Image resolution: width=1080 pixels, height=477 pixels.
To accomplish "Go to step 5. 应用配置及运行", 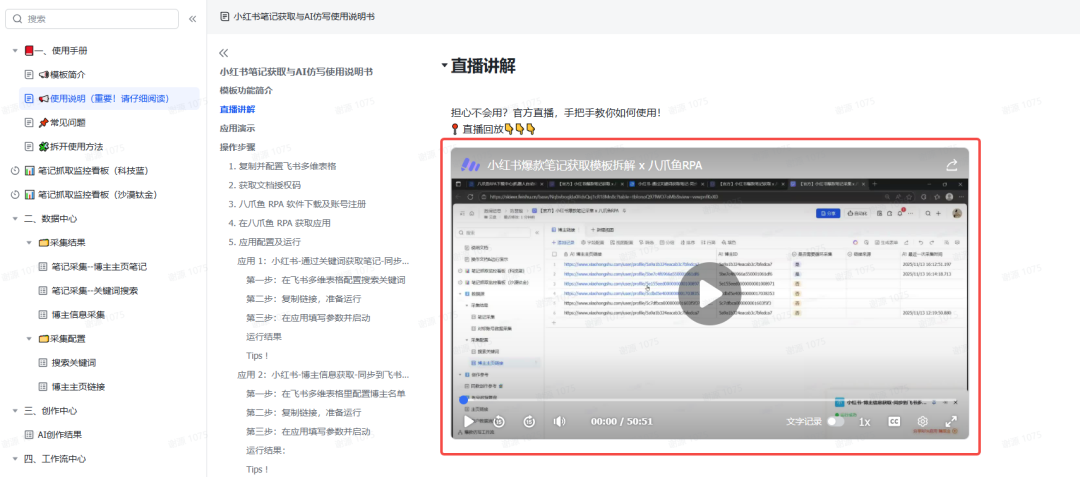I will tap(264, 242).
